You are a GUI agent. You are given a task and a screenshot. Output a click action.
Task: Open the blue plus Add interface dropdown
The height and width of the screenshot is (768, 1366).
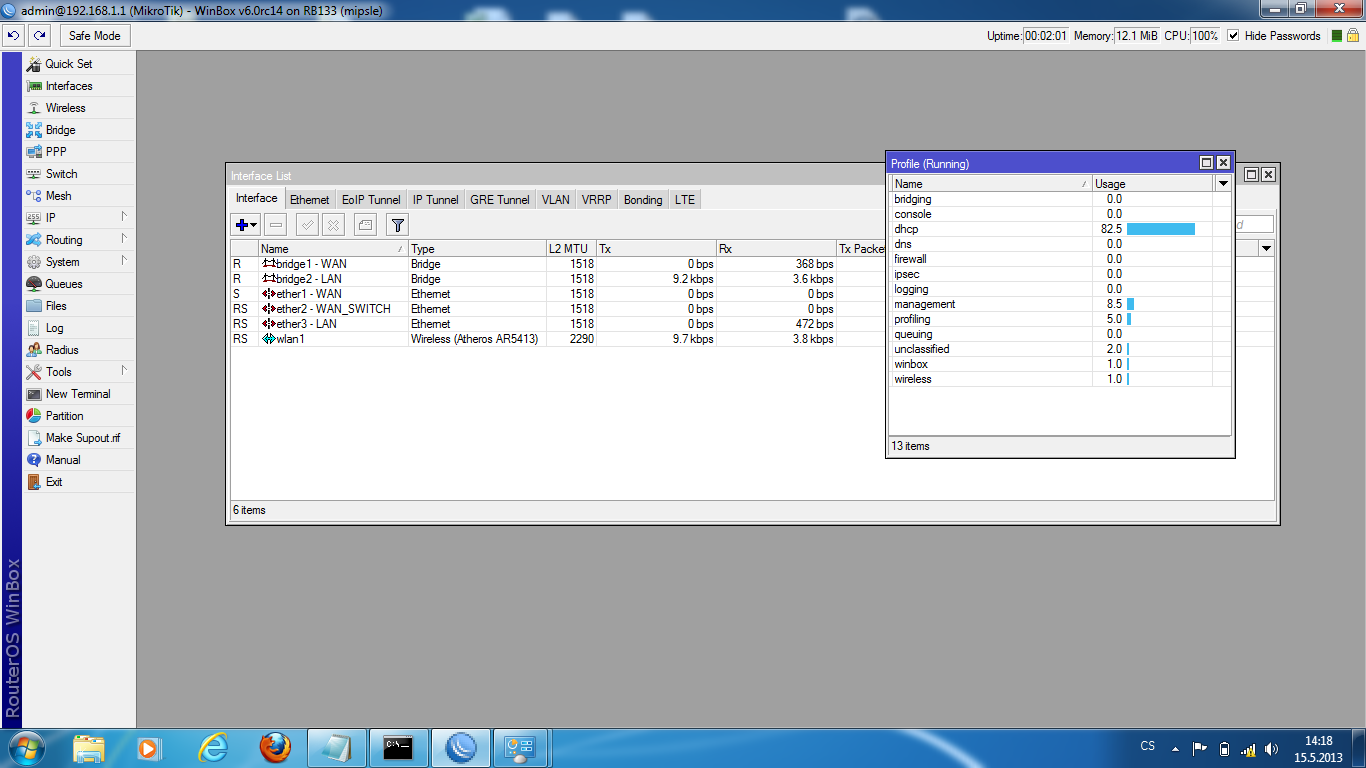tap(246, 225)
